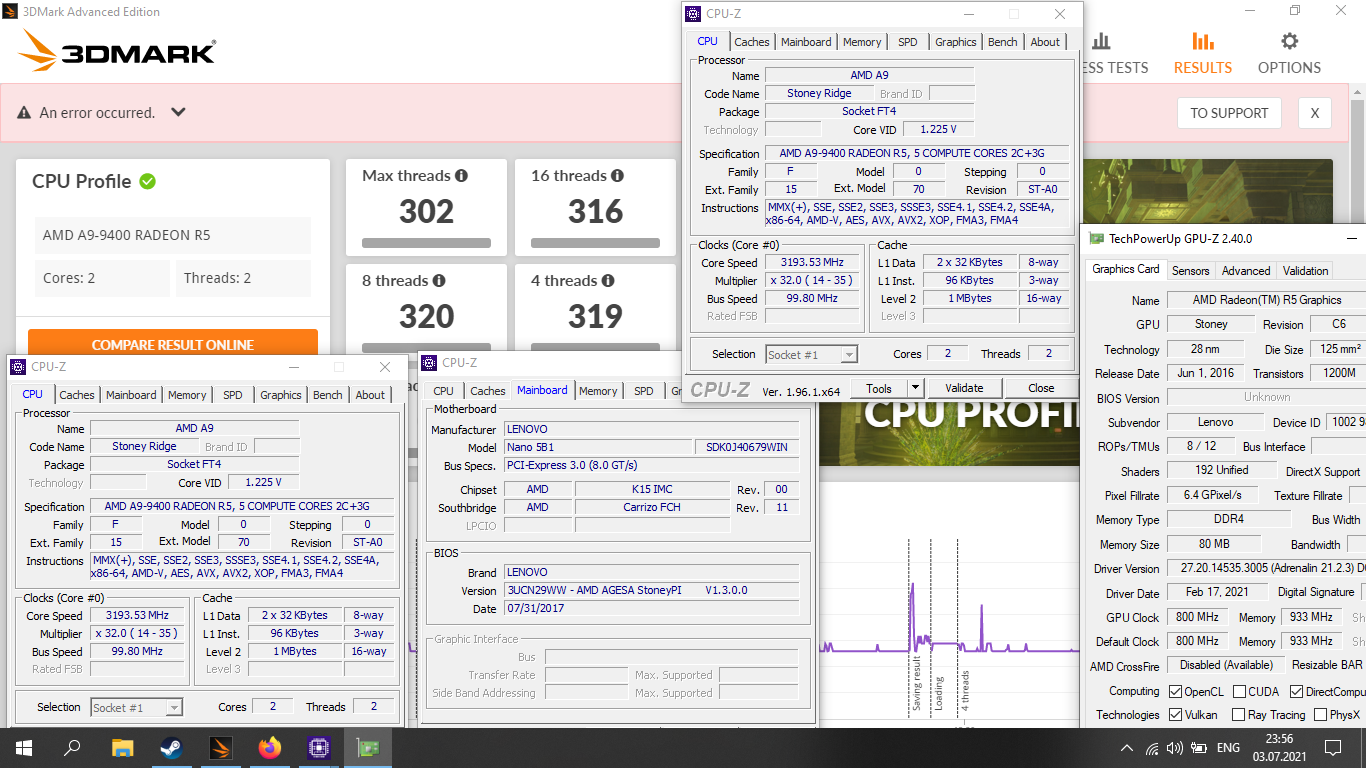Toggle the CUDA checkbox in GPU-Z
Screen dimensions: 1366x768
click(1240, 691)
